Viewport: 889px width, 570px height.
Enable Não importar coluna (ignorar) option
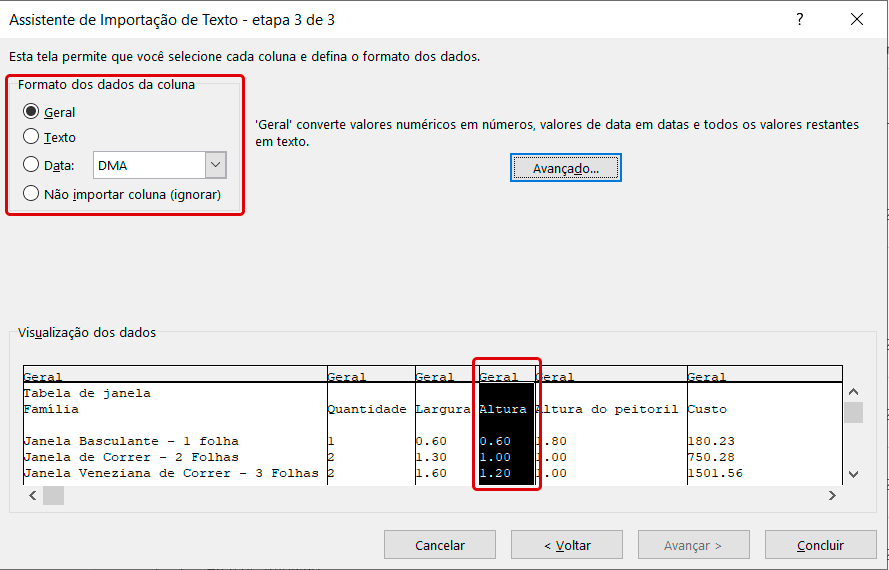pos(32,194)
